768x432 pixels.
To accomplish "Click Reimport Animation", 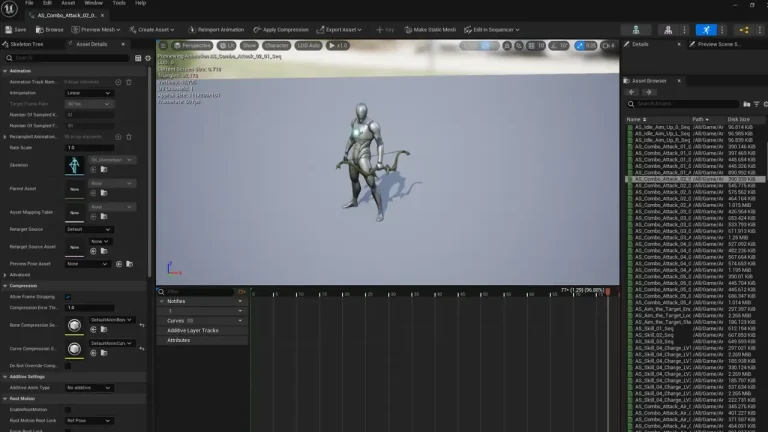I will [216, 30].
